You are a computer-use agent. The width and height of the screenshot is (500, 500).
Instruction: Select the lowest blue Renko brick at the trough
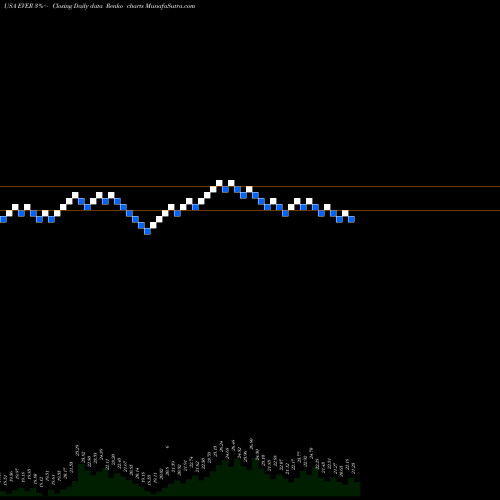pyautogui.click(x=147, y=231)
